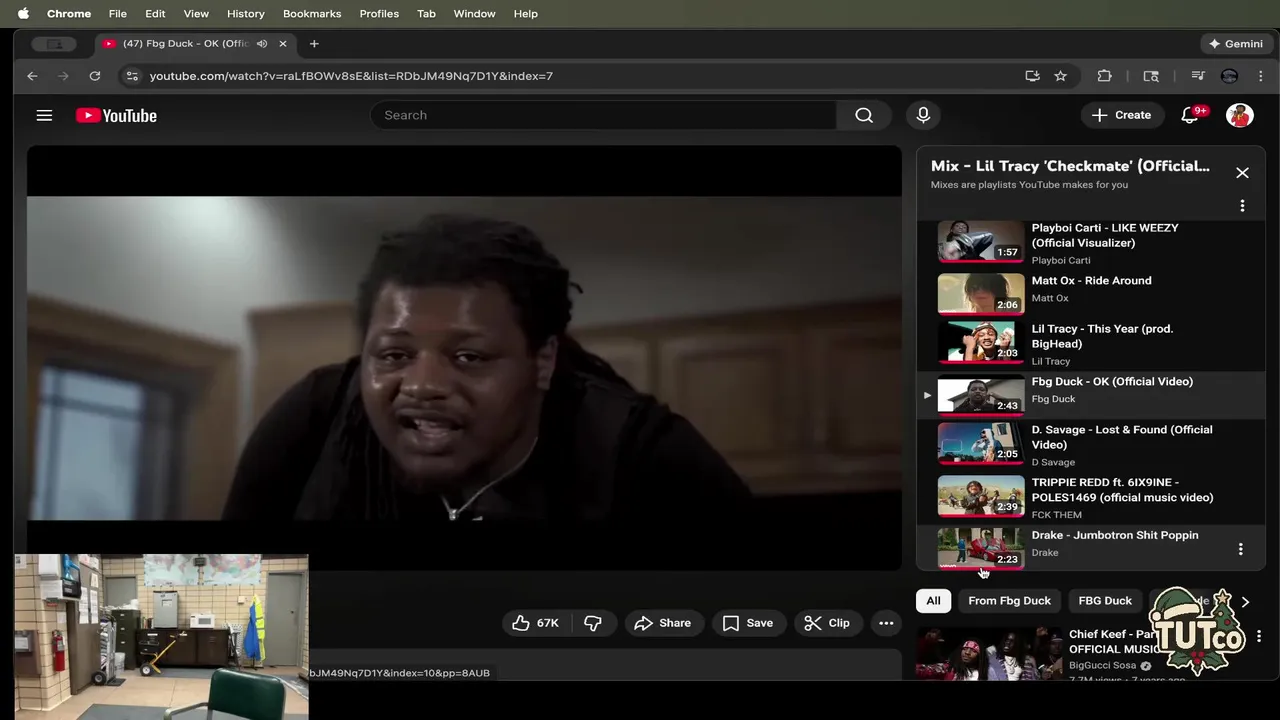Close the Mix playlist panel
Viewport: 1280px width, 720px height.
tap(1242, 173)
